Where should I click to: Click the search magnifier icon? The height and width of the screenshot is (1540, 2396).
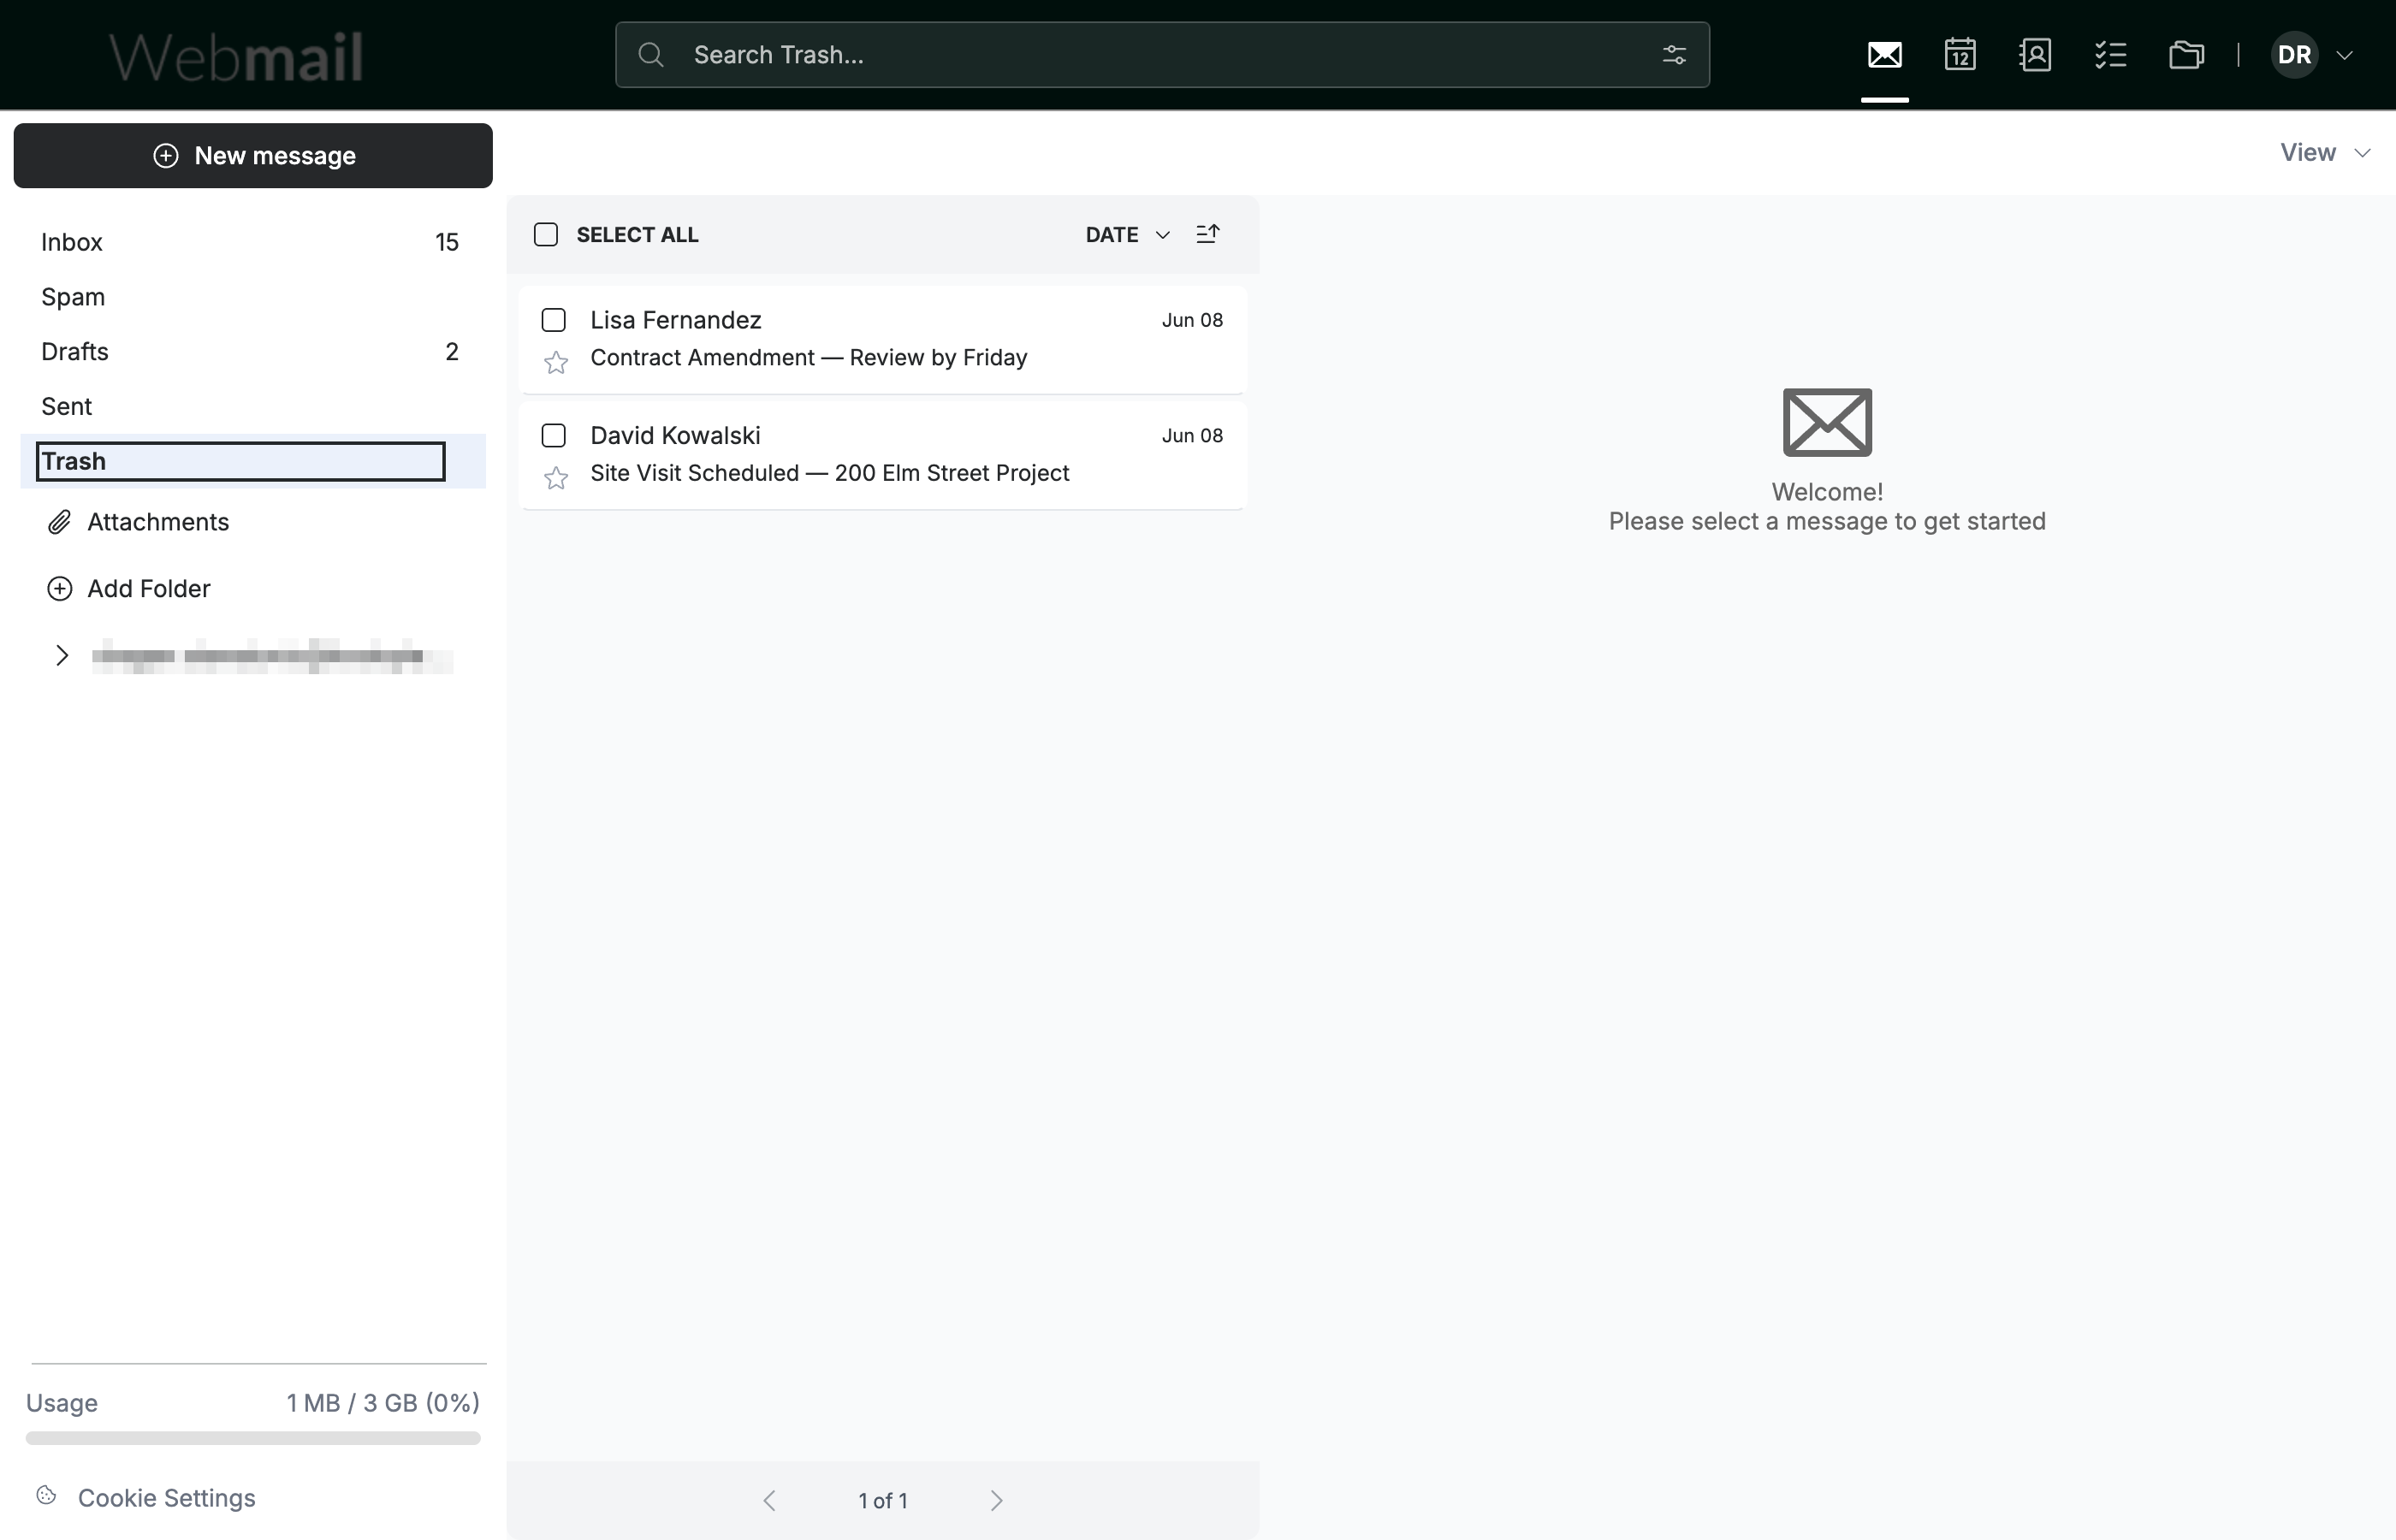click(x=651, y=55)
